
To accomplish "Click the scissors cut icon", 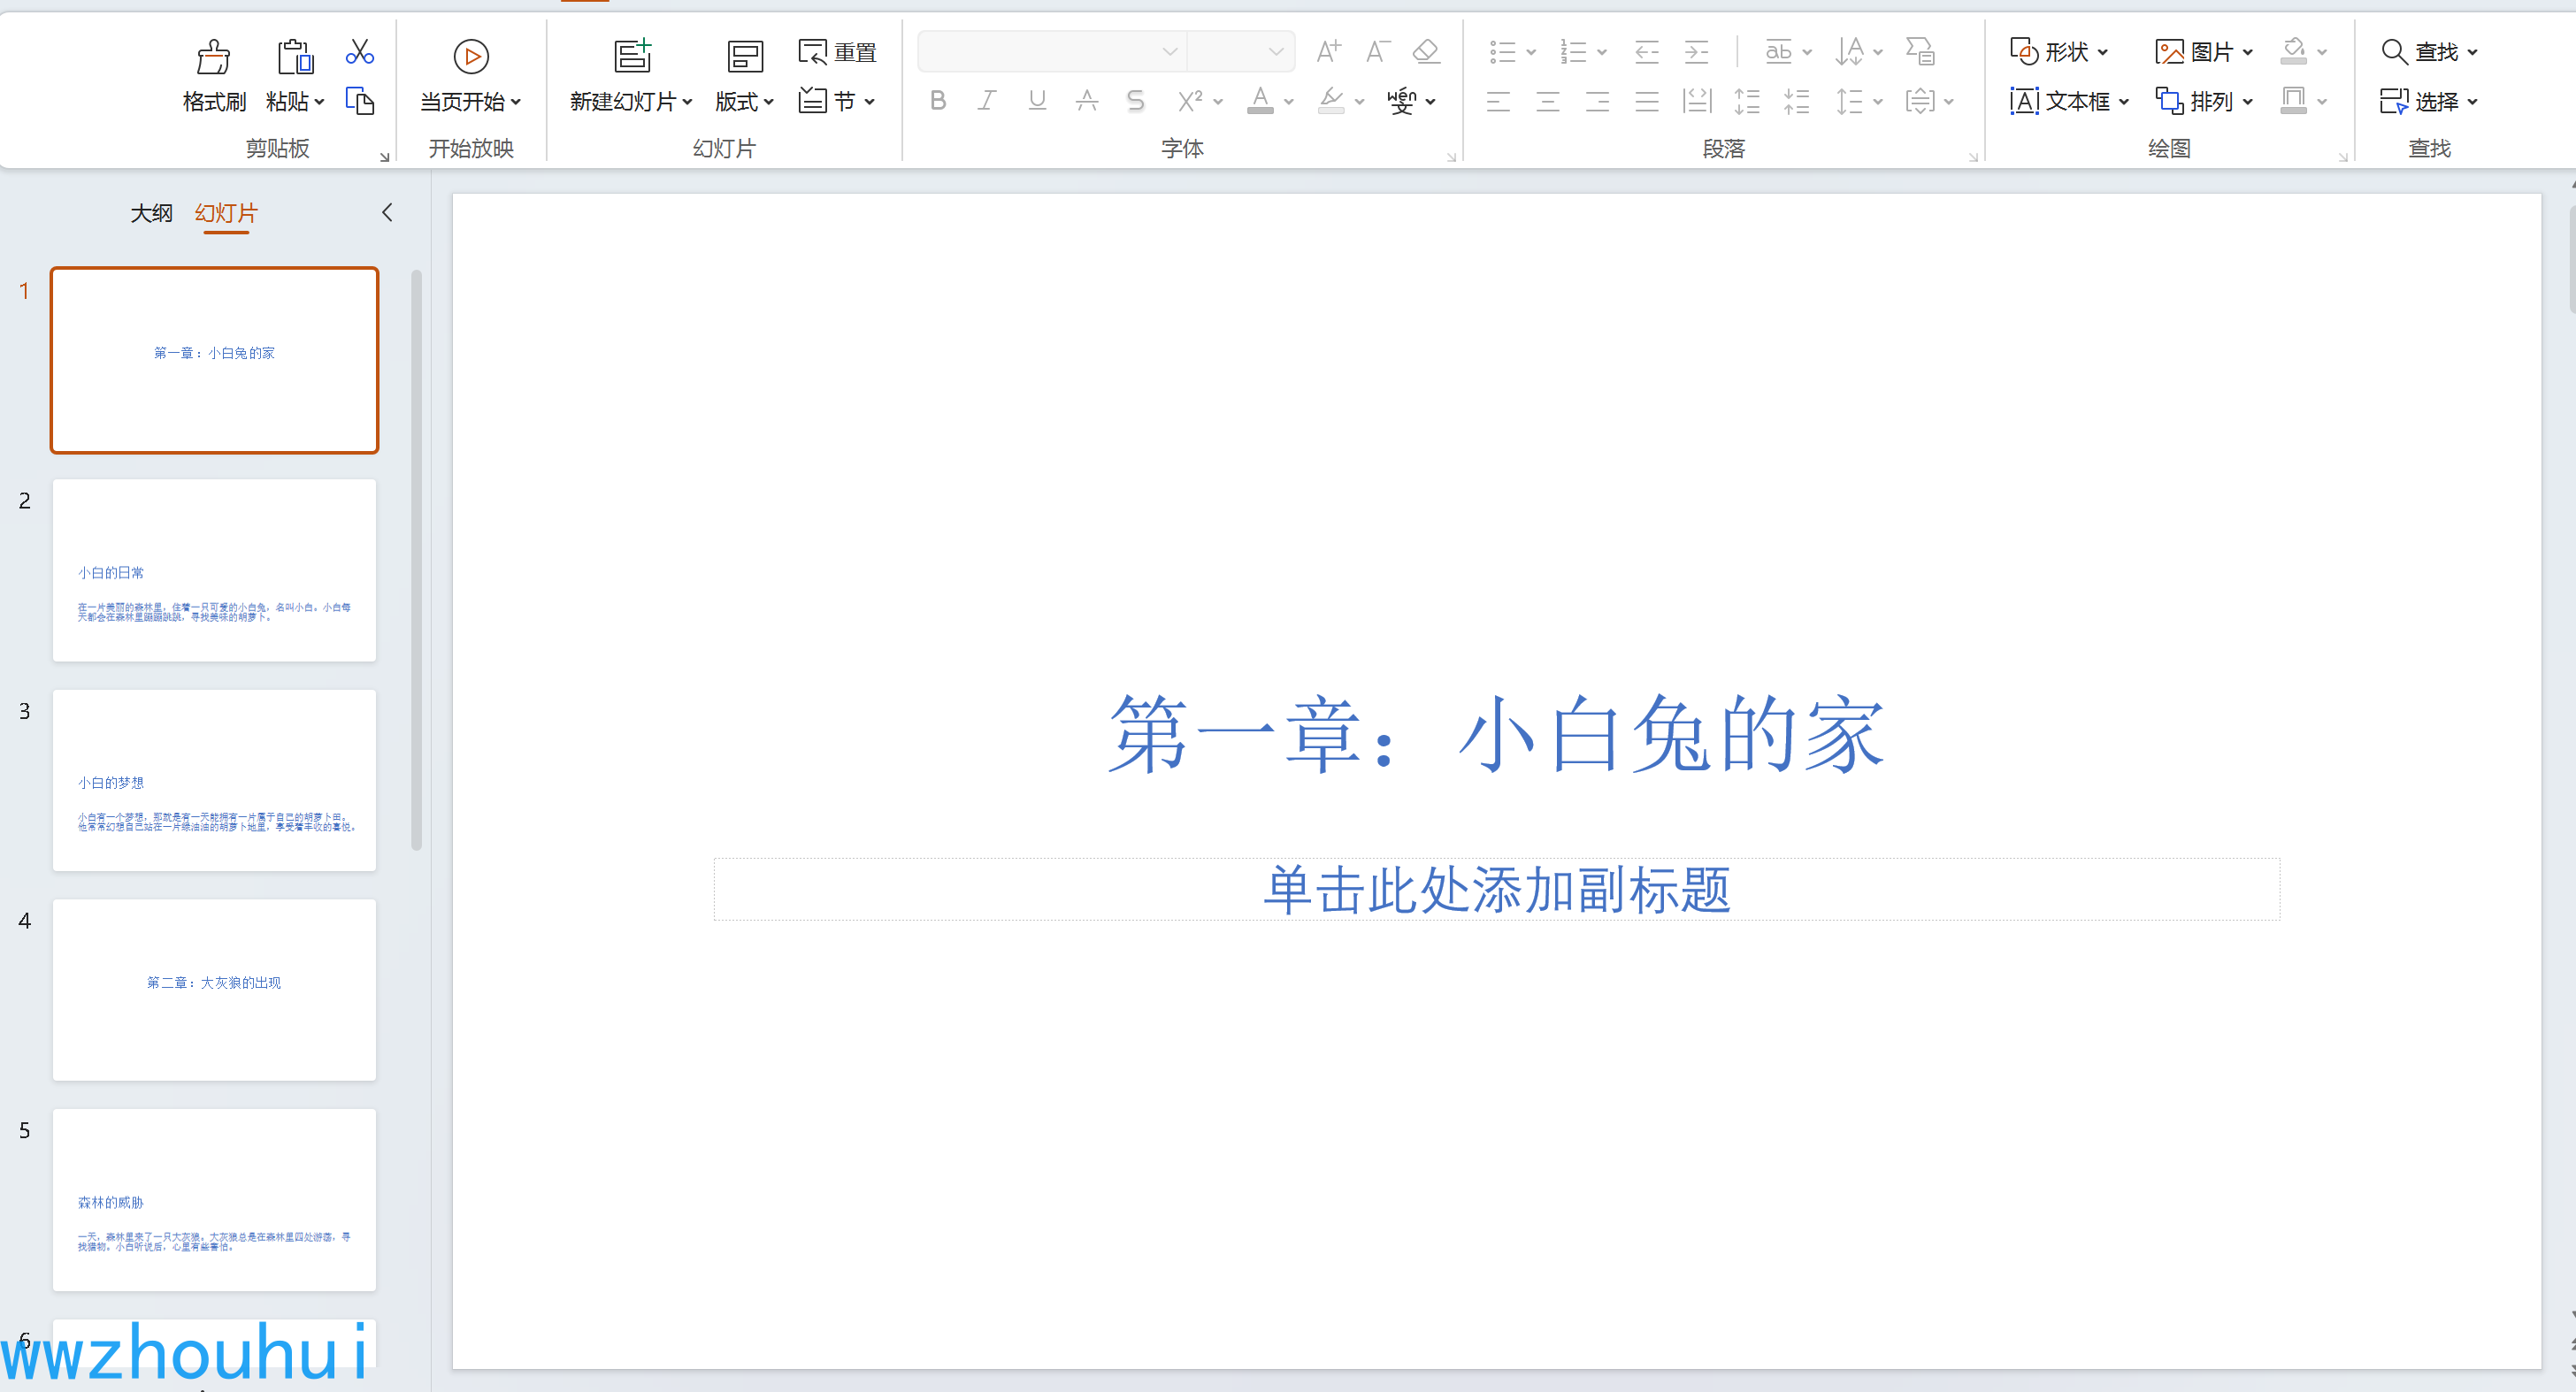I will tap(359, 52).
